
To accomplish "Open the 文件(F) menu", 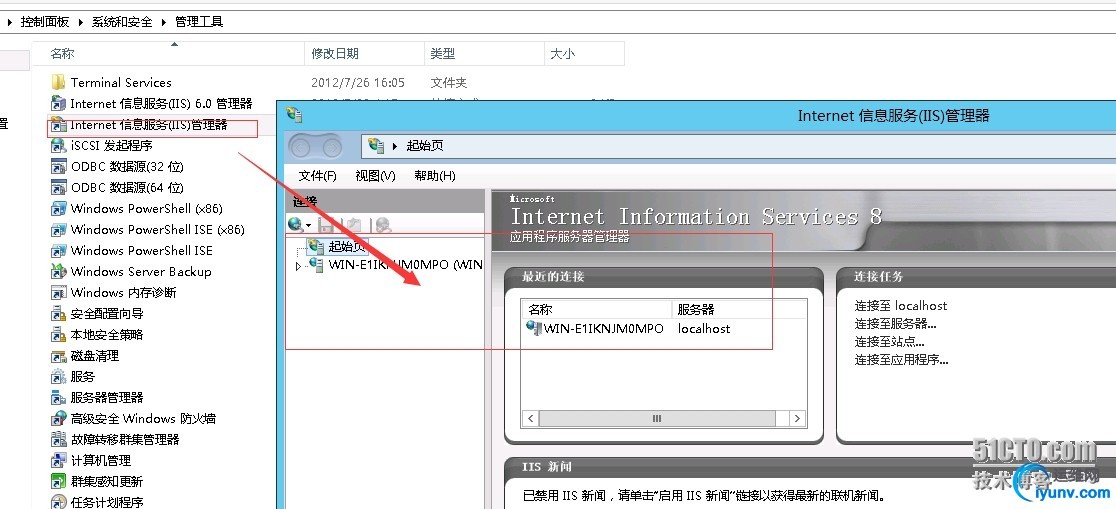I will (x=317, y=176).
